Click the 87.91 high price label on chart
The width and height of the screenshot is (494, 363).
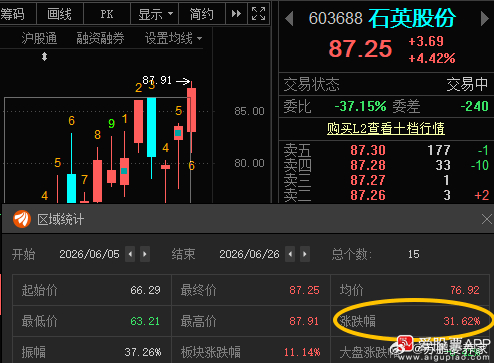point(157,80)
